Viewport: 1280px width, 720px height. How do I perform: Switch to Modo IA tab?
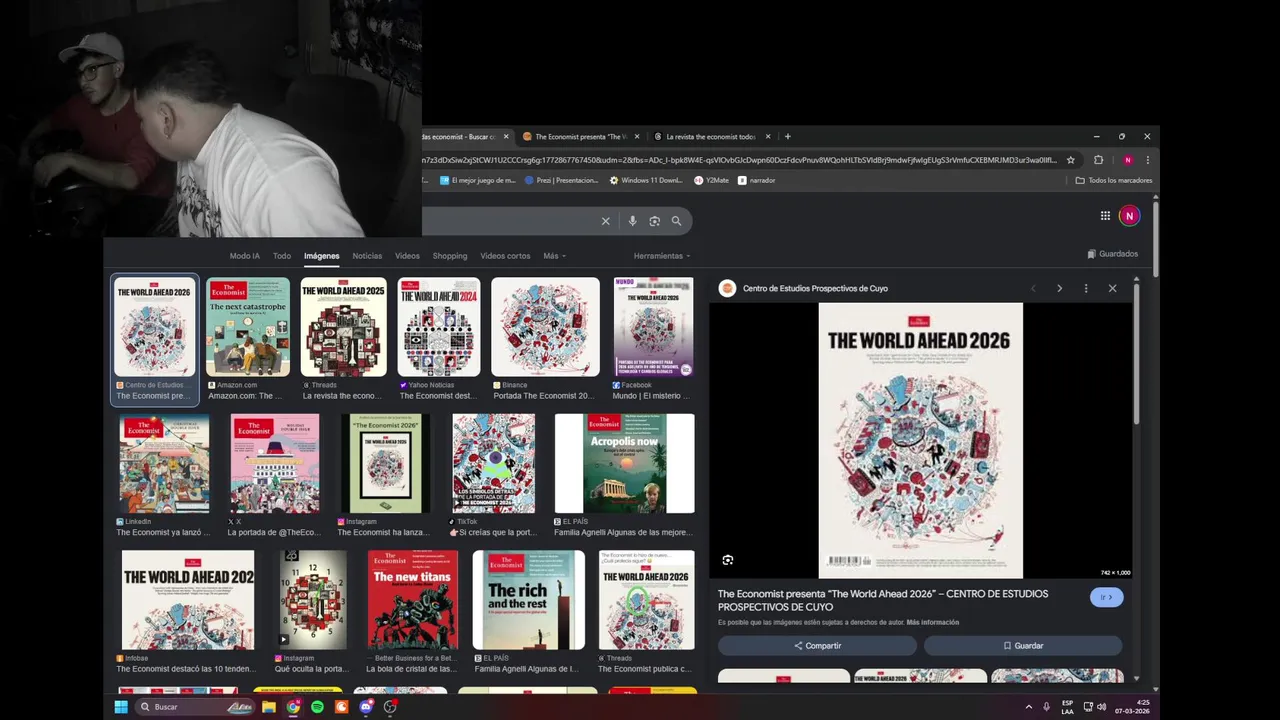[x=244, y=256]
